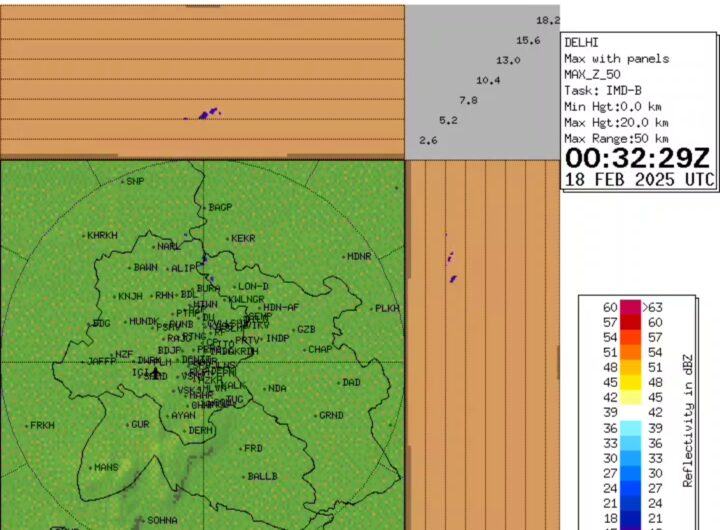Click the 18 FEB 2025 UTC date
Image resolution: width=720 pixels, height=530 pixels.
[x=640, y=180]
